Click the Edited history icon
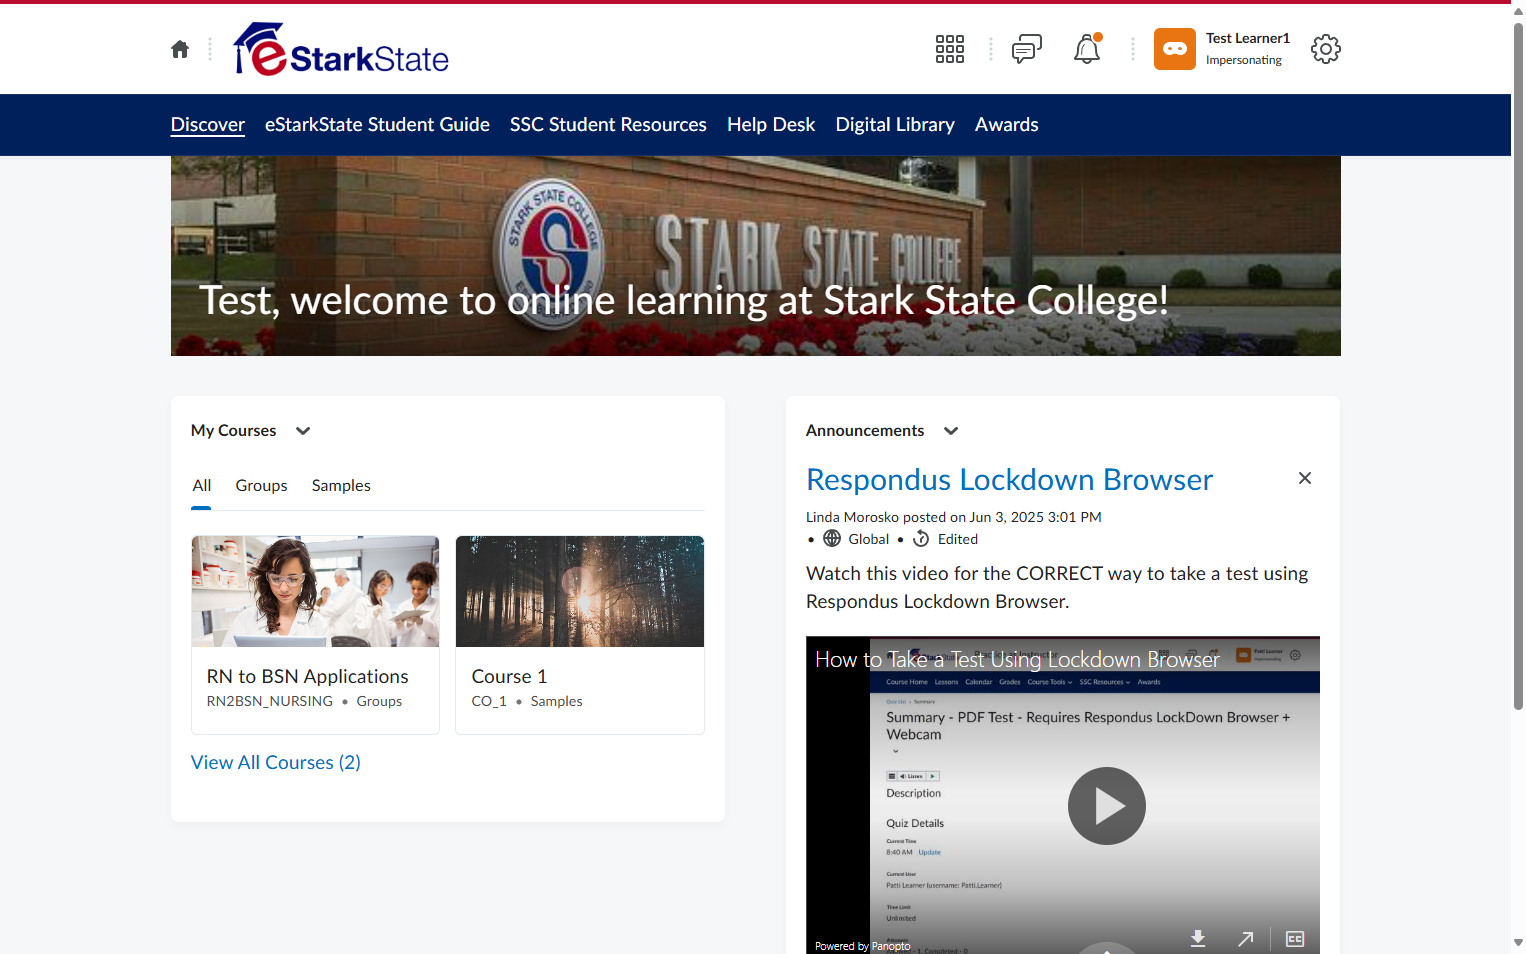 921,539
